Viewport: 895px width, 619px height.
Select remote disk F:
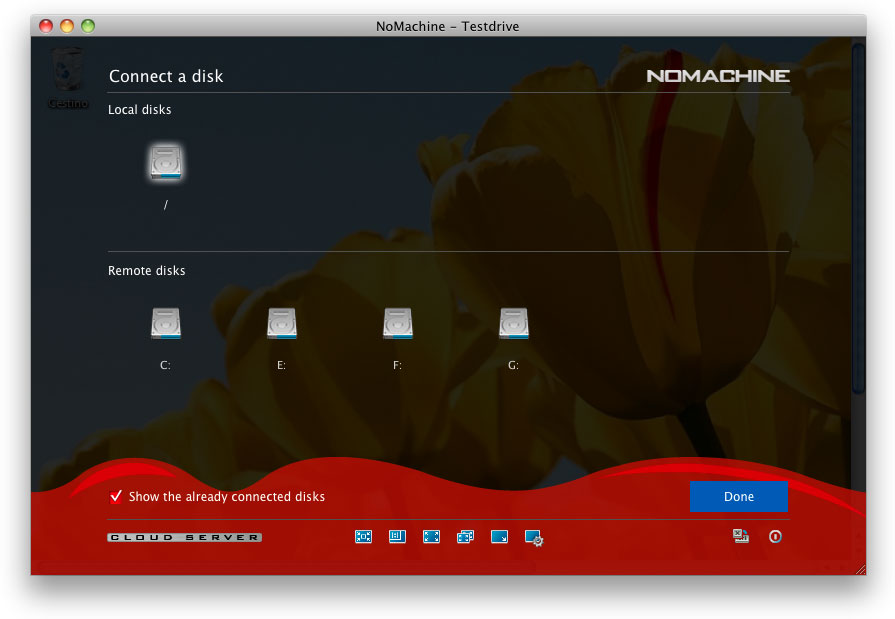click(398, 324)
